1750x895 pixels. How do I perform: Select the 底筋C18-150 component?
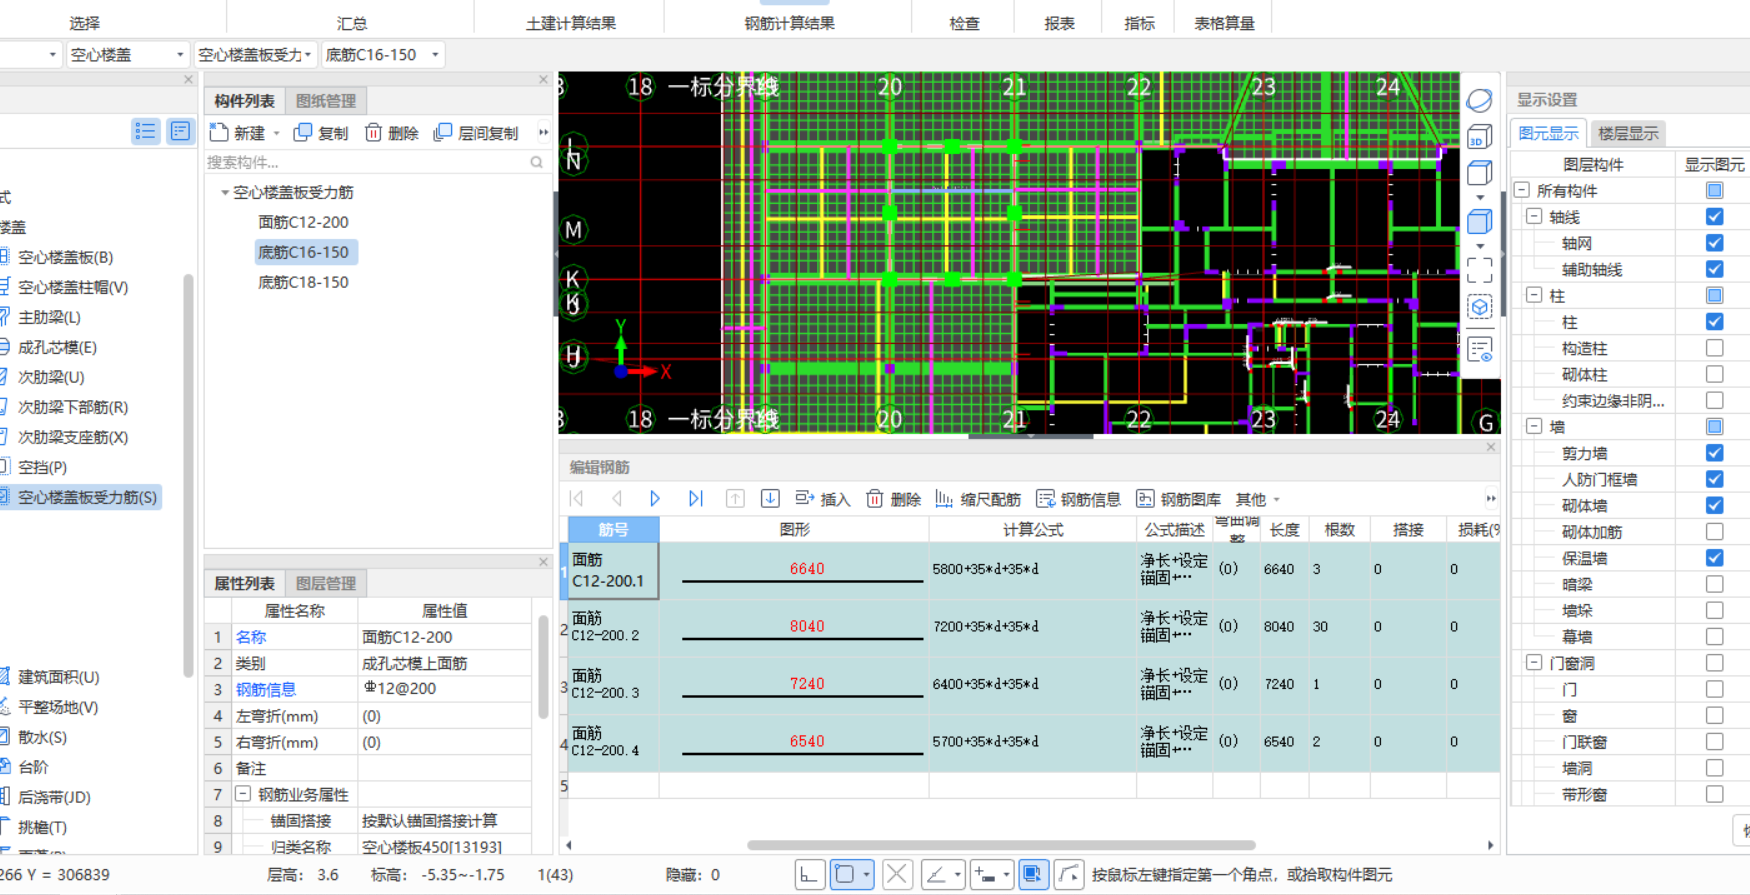pos(304,282)
